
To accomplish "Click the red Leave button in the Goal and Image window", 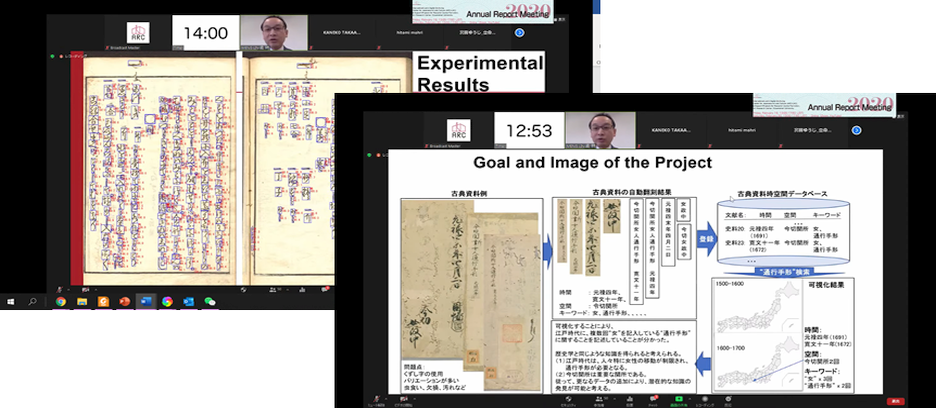I will [x=895, y=401].
